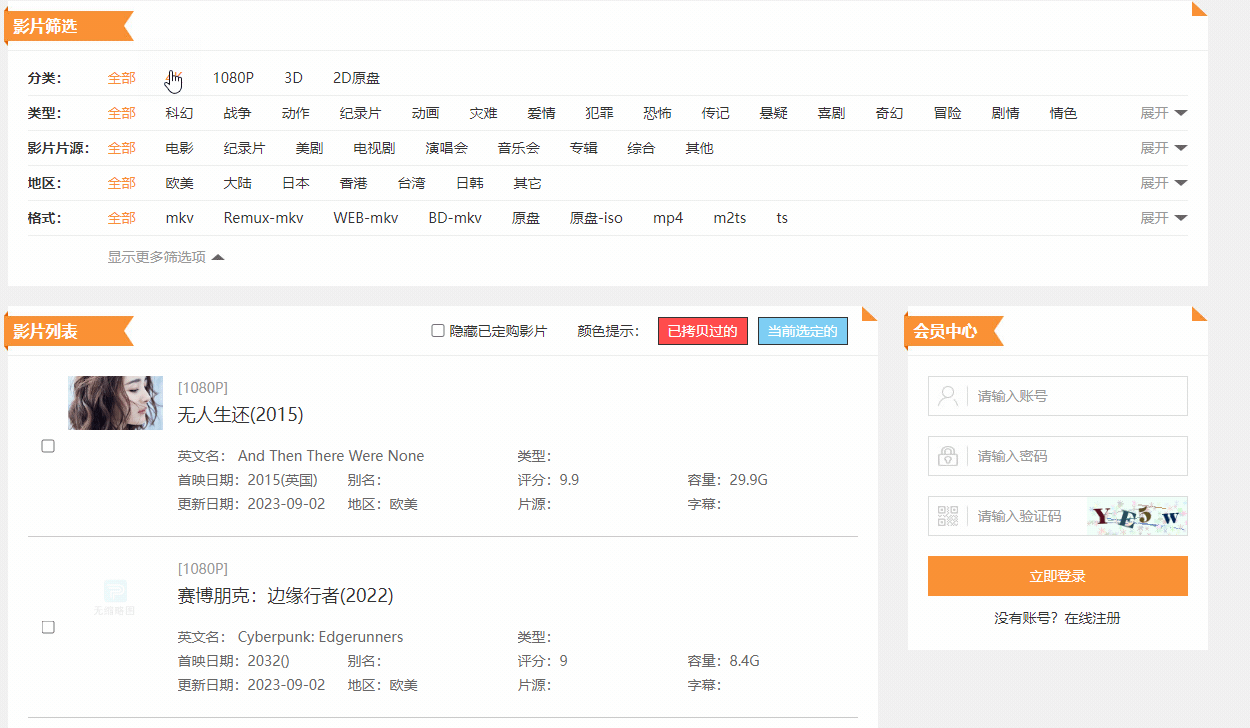This screenshot has width=1250, height=728.
Task: Open the 在线注册 registration link
Action: click(x=1092, y=618)
